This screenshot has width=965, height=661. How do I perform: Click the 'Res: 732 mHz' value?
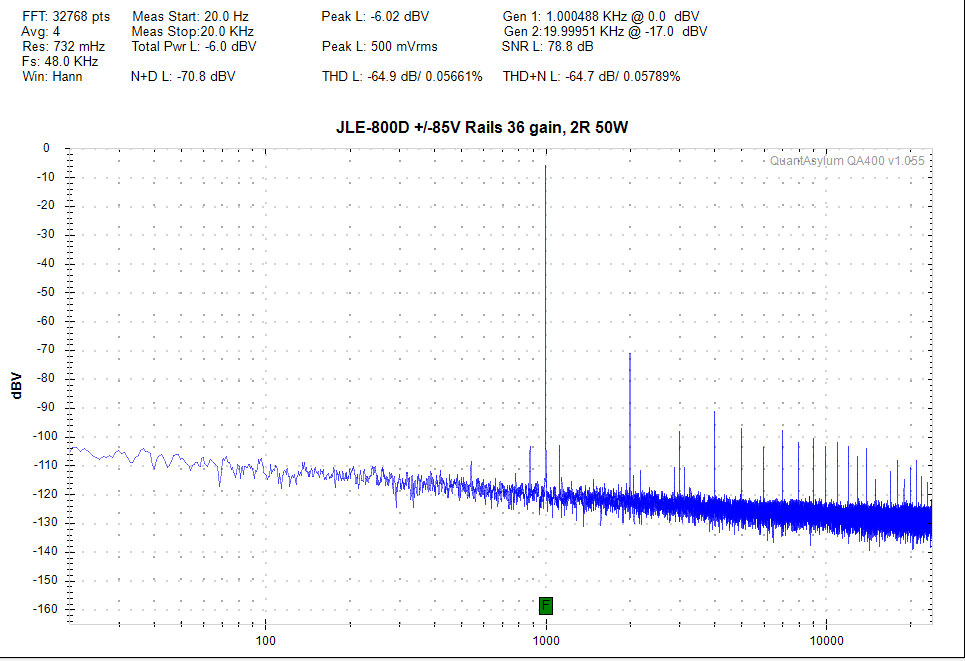pyautogui.click(x=63, y=46)
